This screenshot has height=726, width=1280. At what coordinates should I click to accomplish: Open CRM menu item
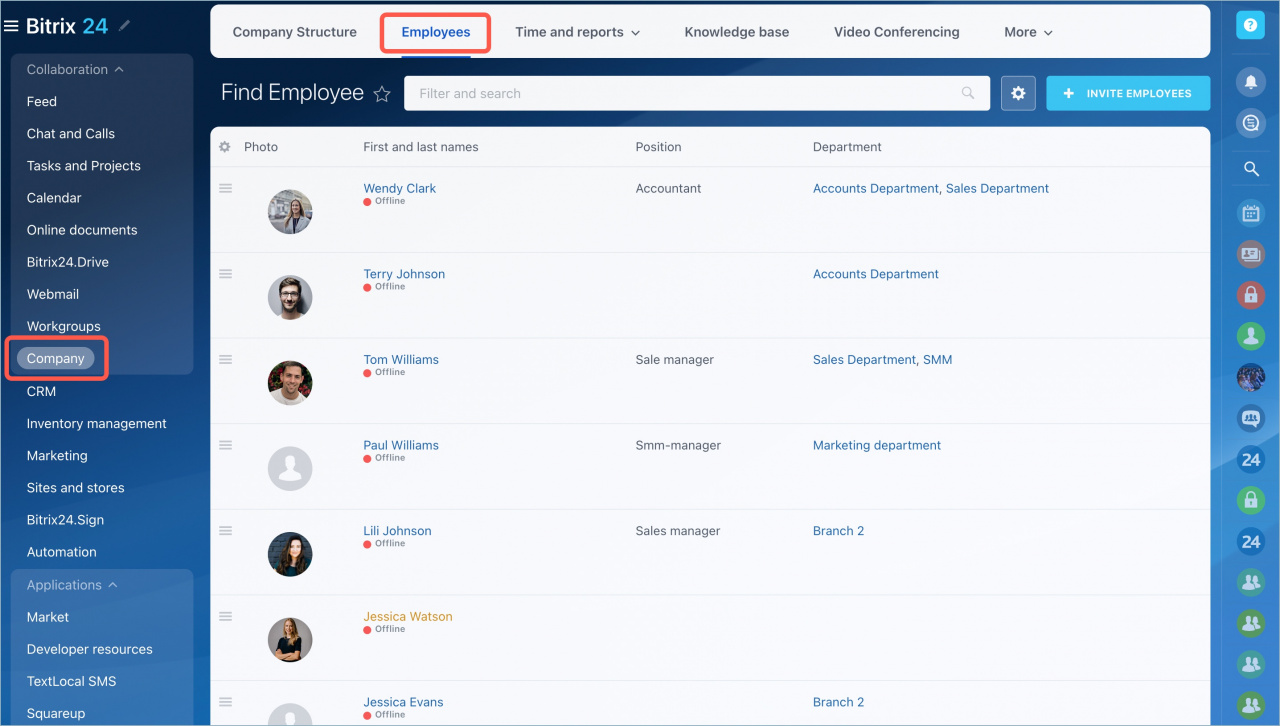[41, 391]
